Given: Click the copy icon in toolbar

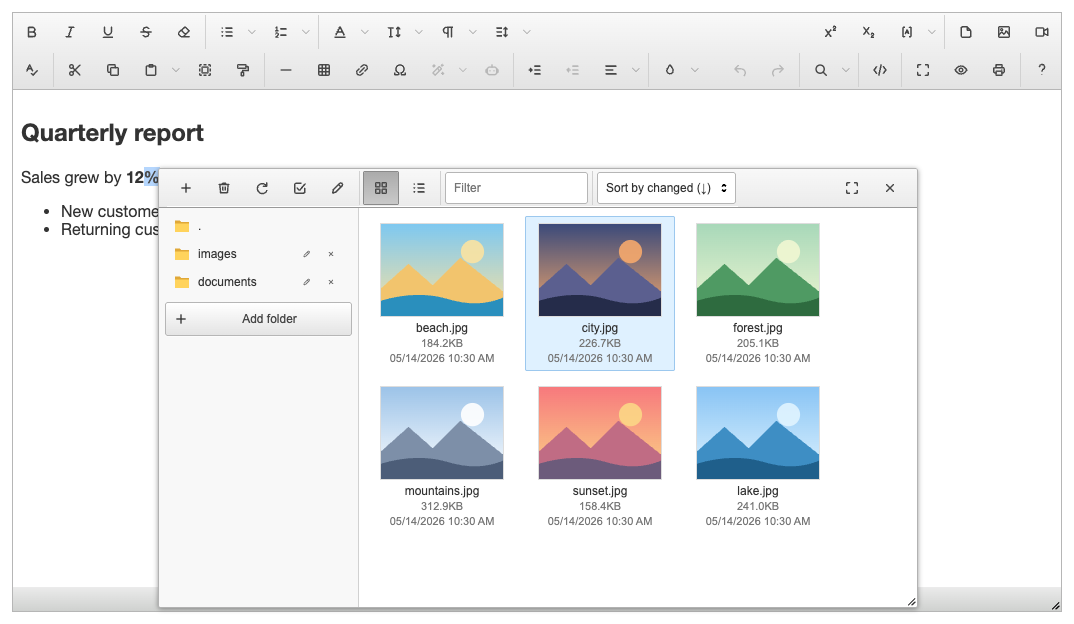Looking at the screenshot, I should 113,70.
